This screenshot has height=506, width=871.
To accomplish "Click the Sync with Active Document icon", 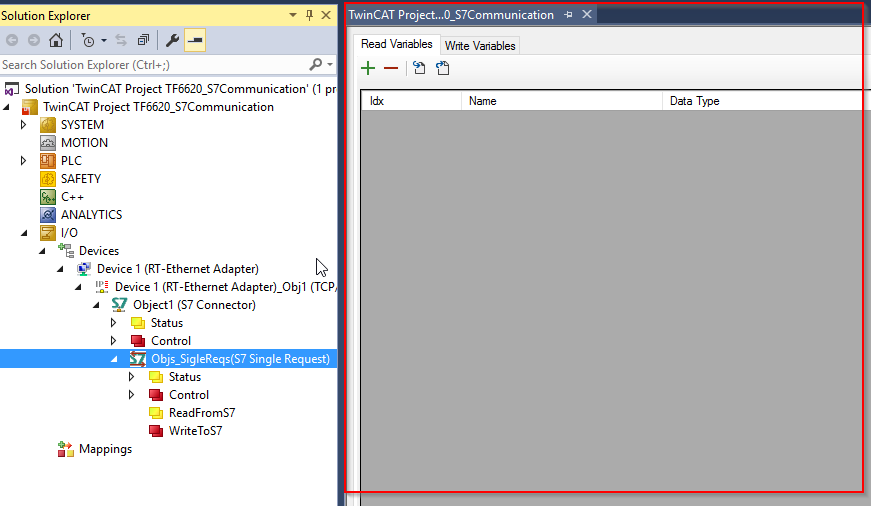I will coord(121,40).
